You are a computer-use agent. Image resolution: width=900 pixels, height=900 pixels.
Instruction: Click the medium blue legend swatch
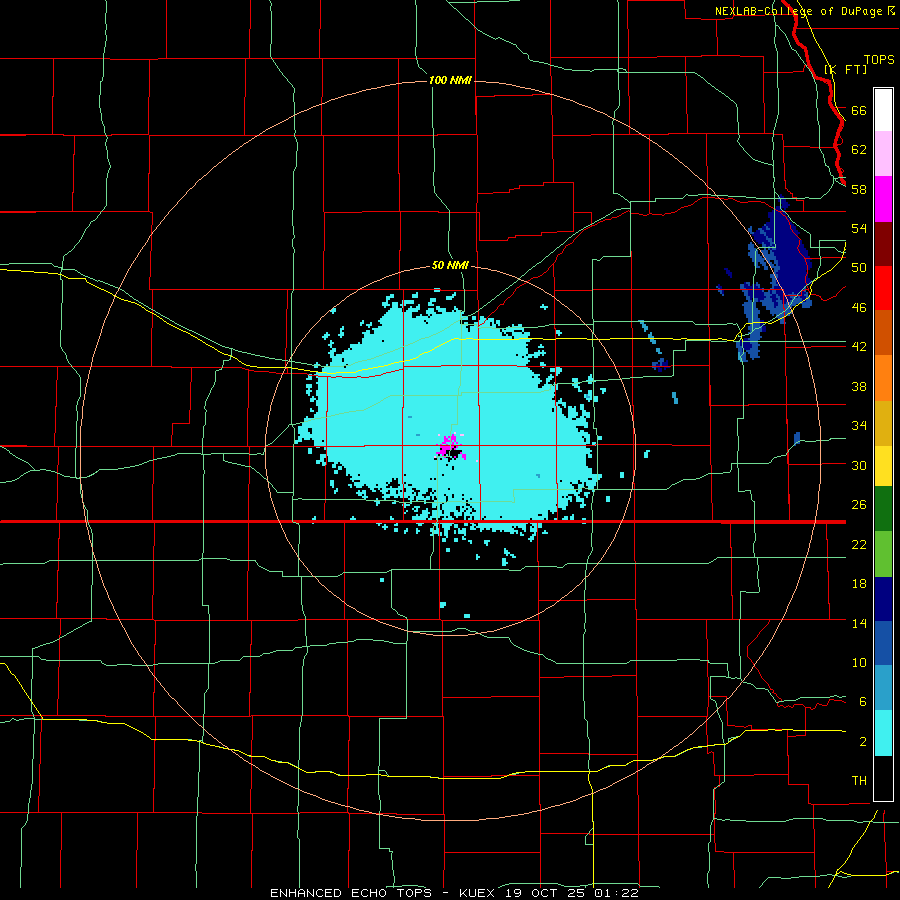point(883,643)
